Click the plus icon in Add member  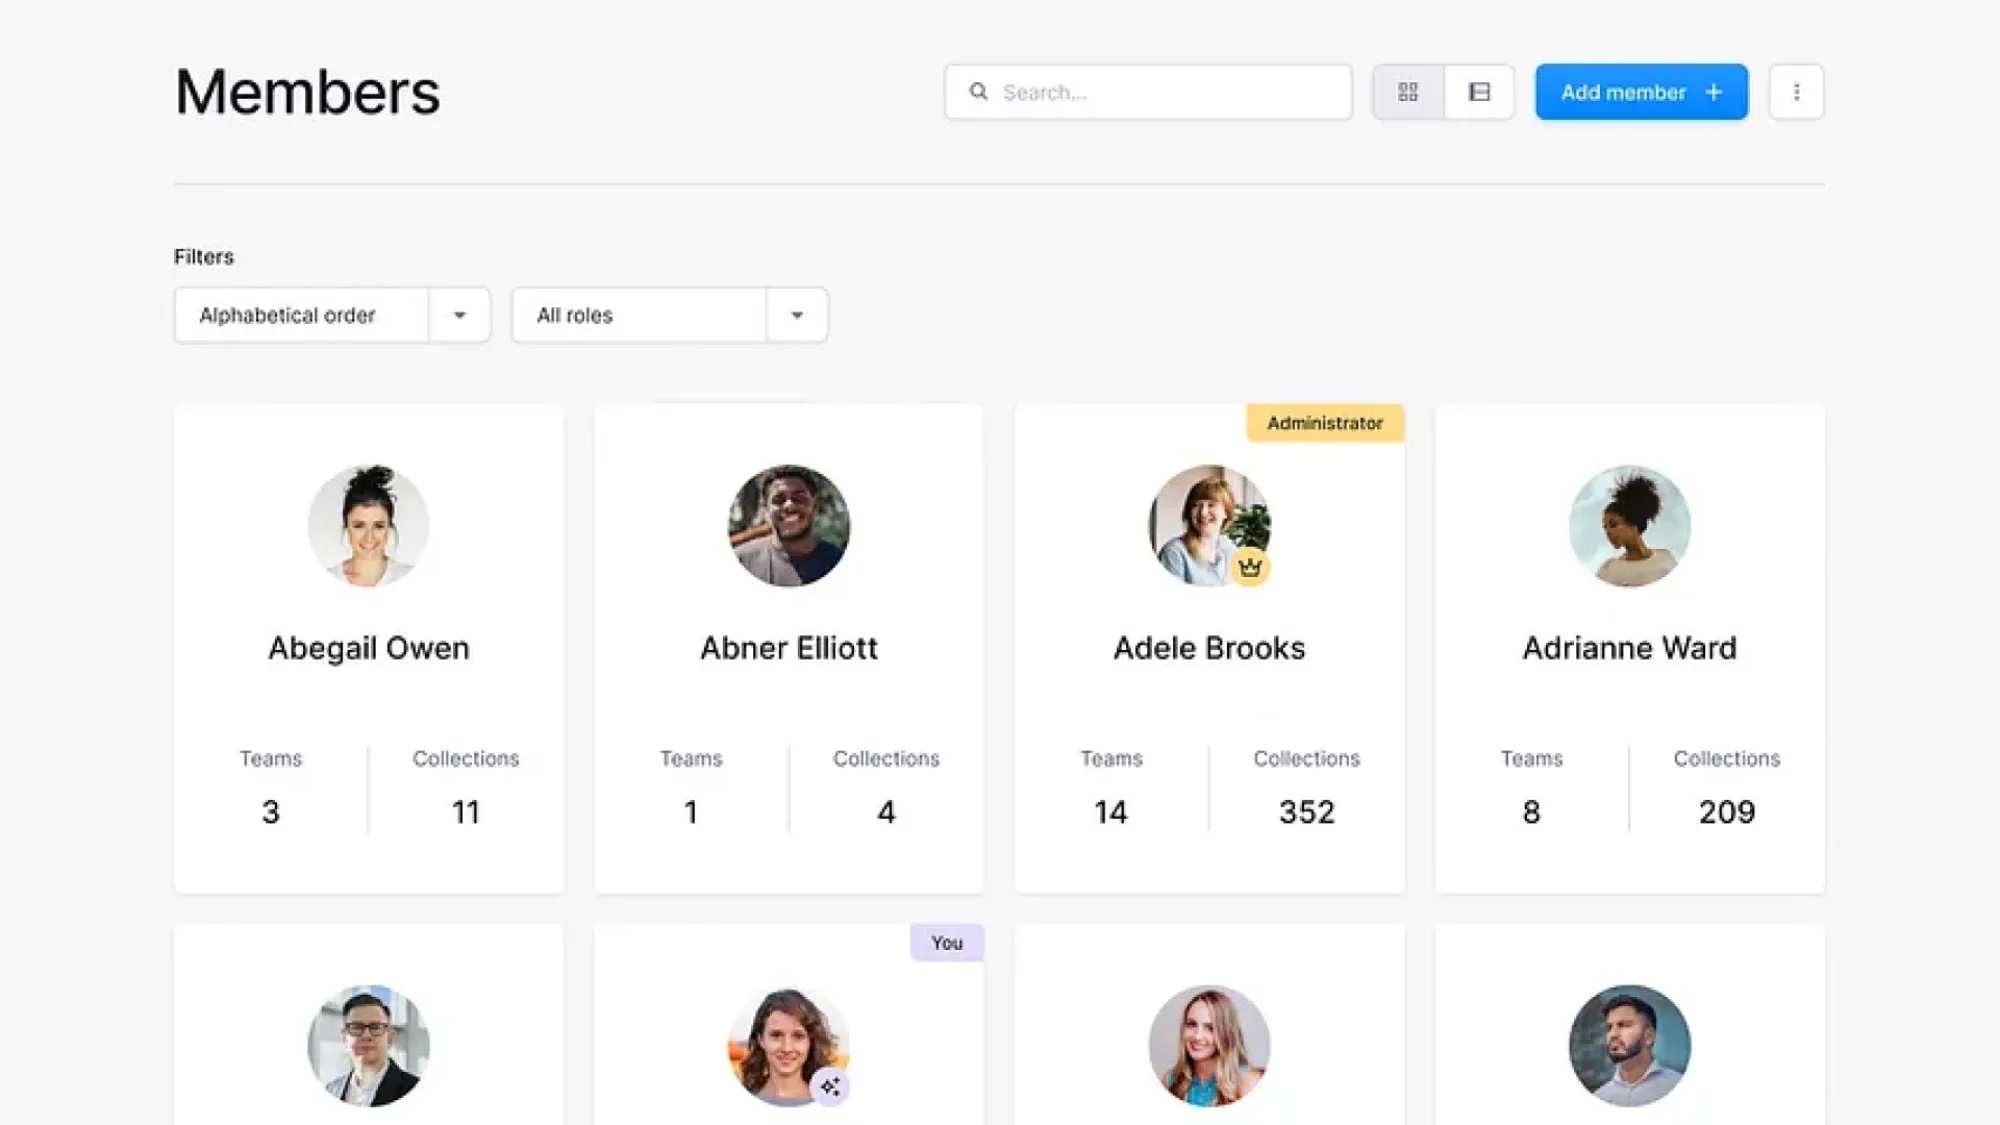coord(1714,92)
